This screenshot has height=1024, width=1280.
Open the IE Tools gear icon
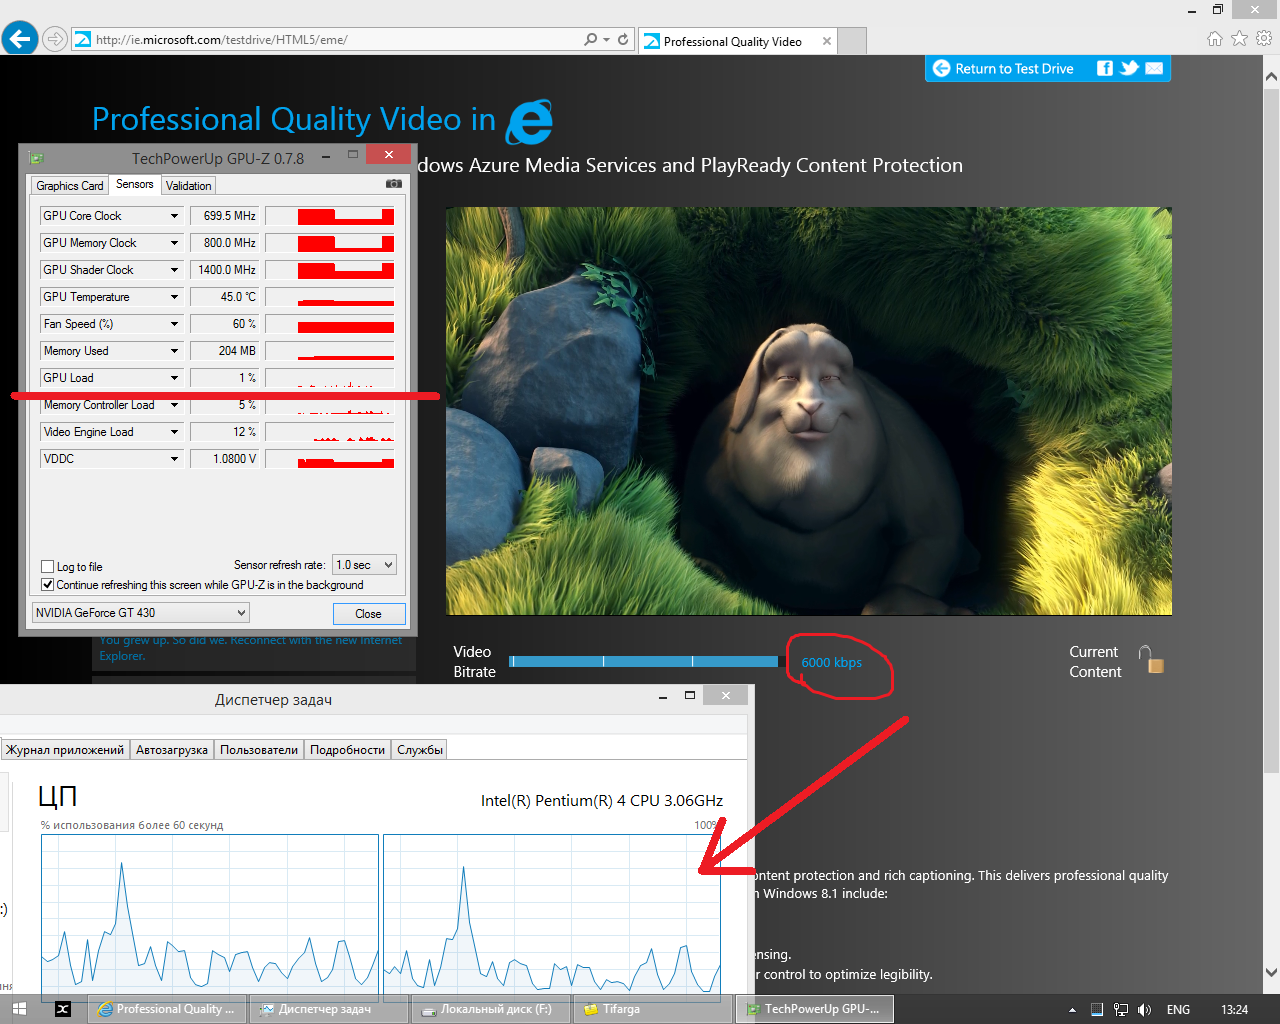pyautogui.click(x=1264, y=38)
